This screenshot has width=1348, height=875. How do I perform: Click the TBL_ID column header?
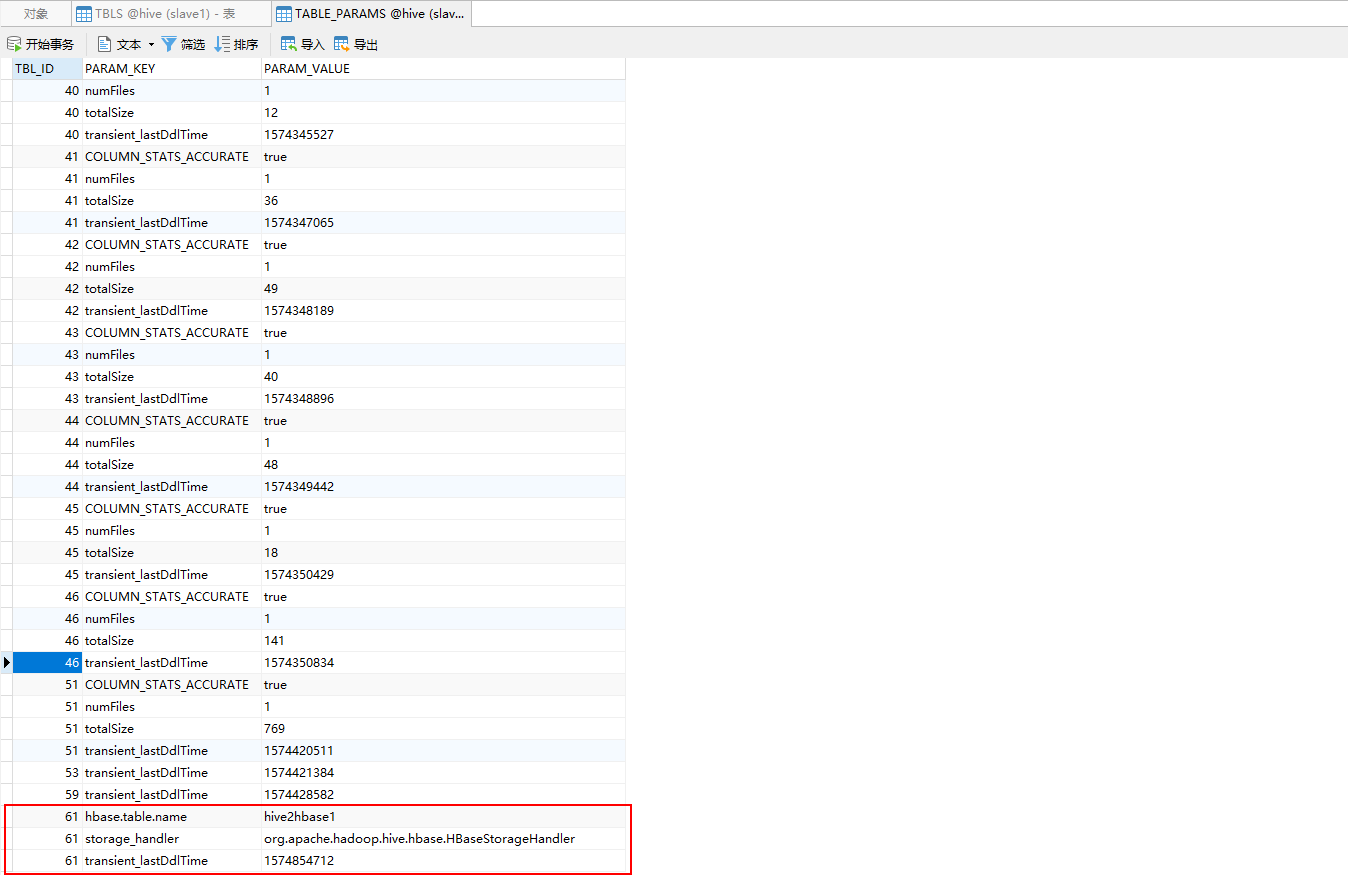(47, 69)
